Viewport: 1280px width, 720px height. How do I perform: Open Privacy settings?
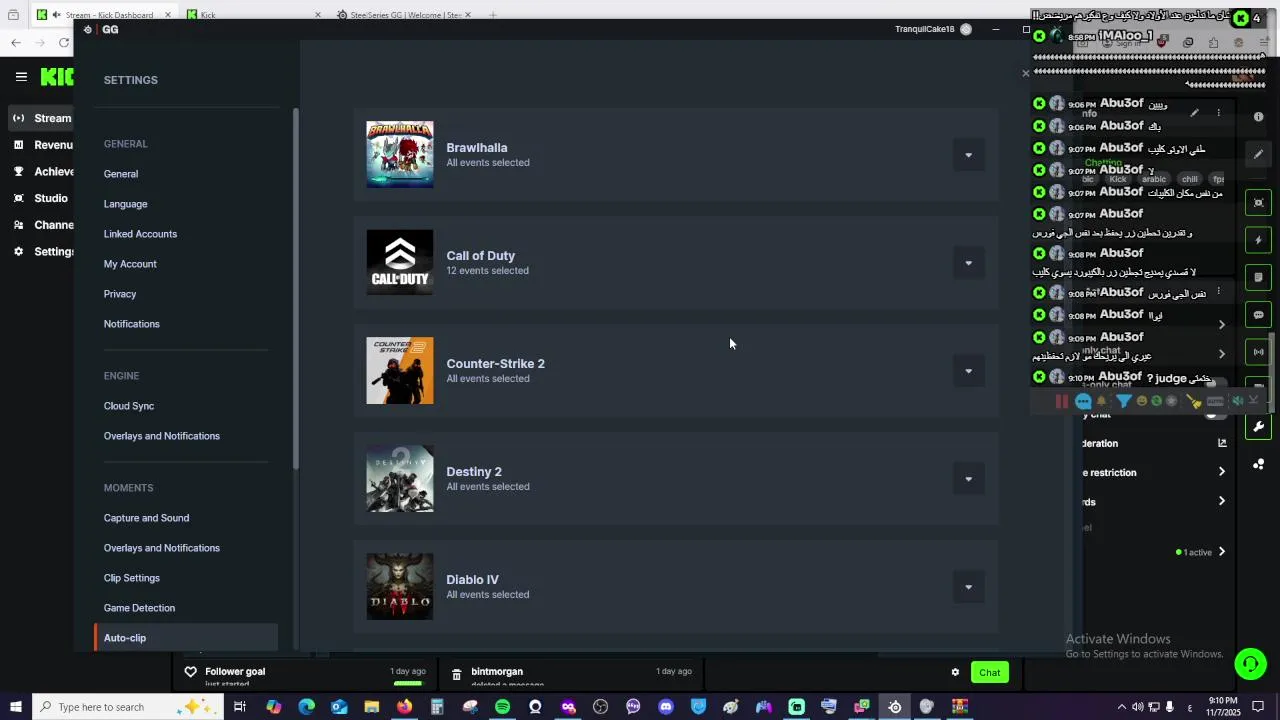click(x=120, y=294)
